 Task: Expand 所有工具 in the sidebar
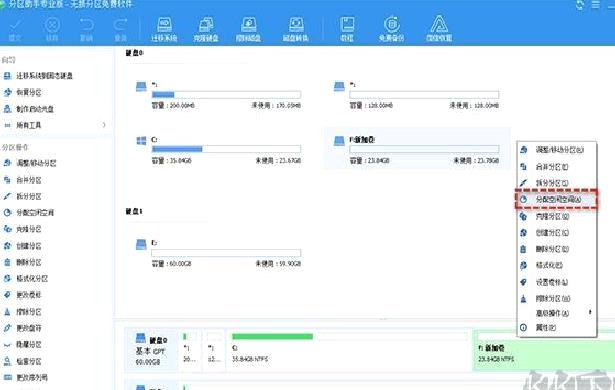pos(55,125)
